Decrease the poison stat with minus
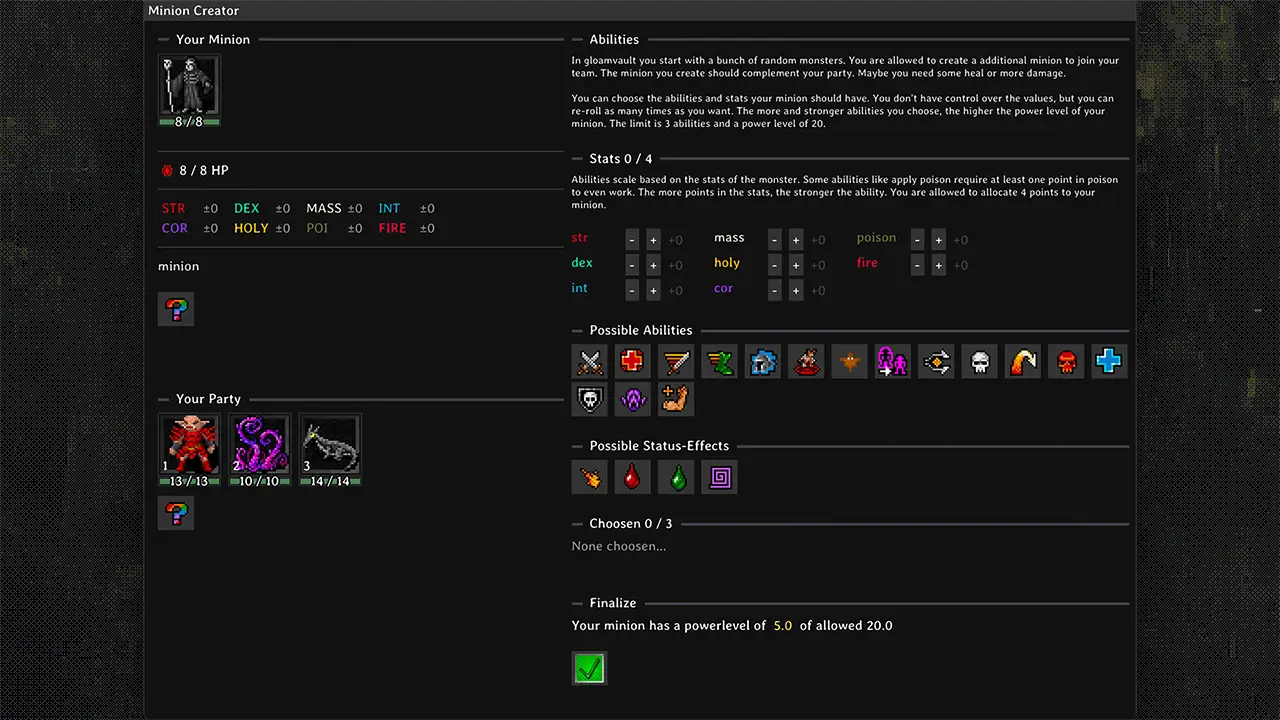This screenshot has width=1280, height=720. [917, 240]
